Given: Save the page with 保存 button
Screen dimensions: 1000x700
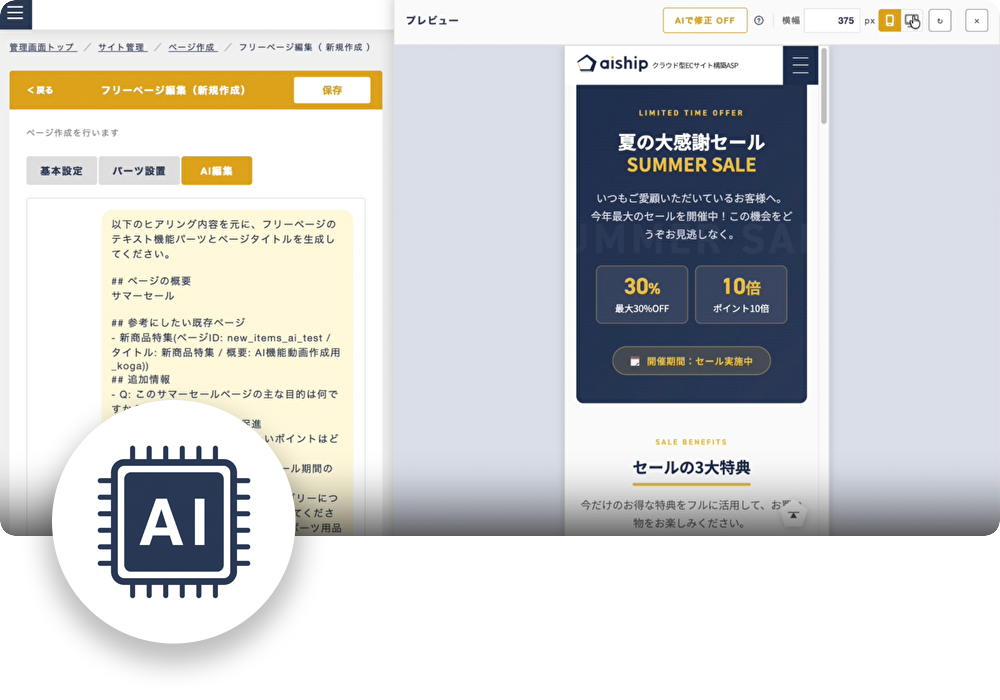Looking at the screenshot, I should click(332, 91).
